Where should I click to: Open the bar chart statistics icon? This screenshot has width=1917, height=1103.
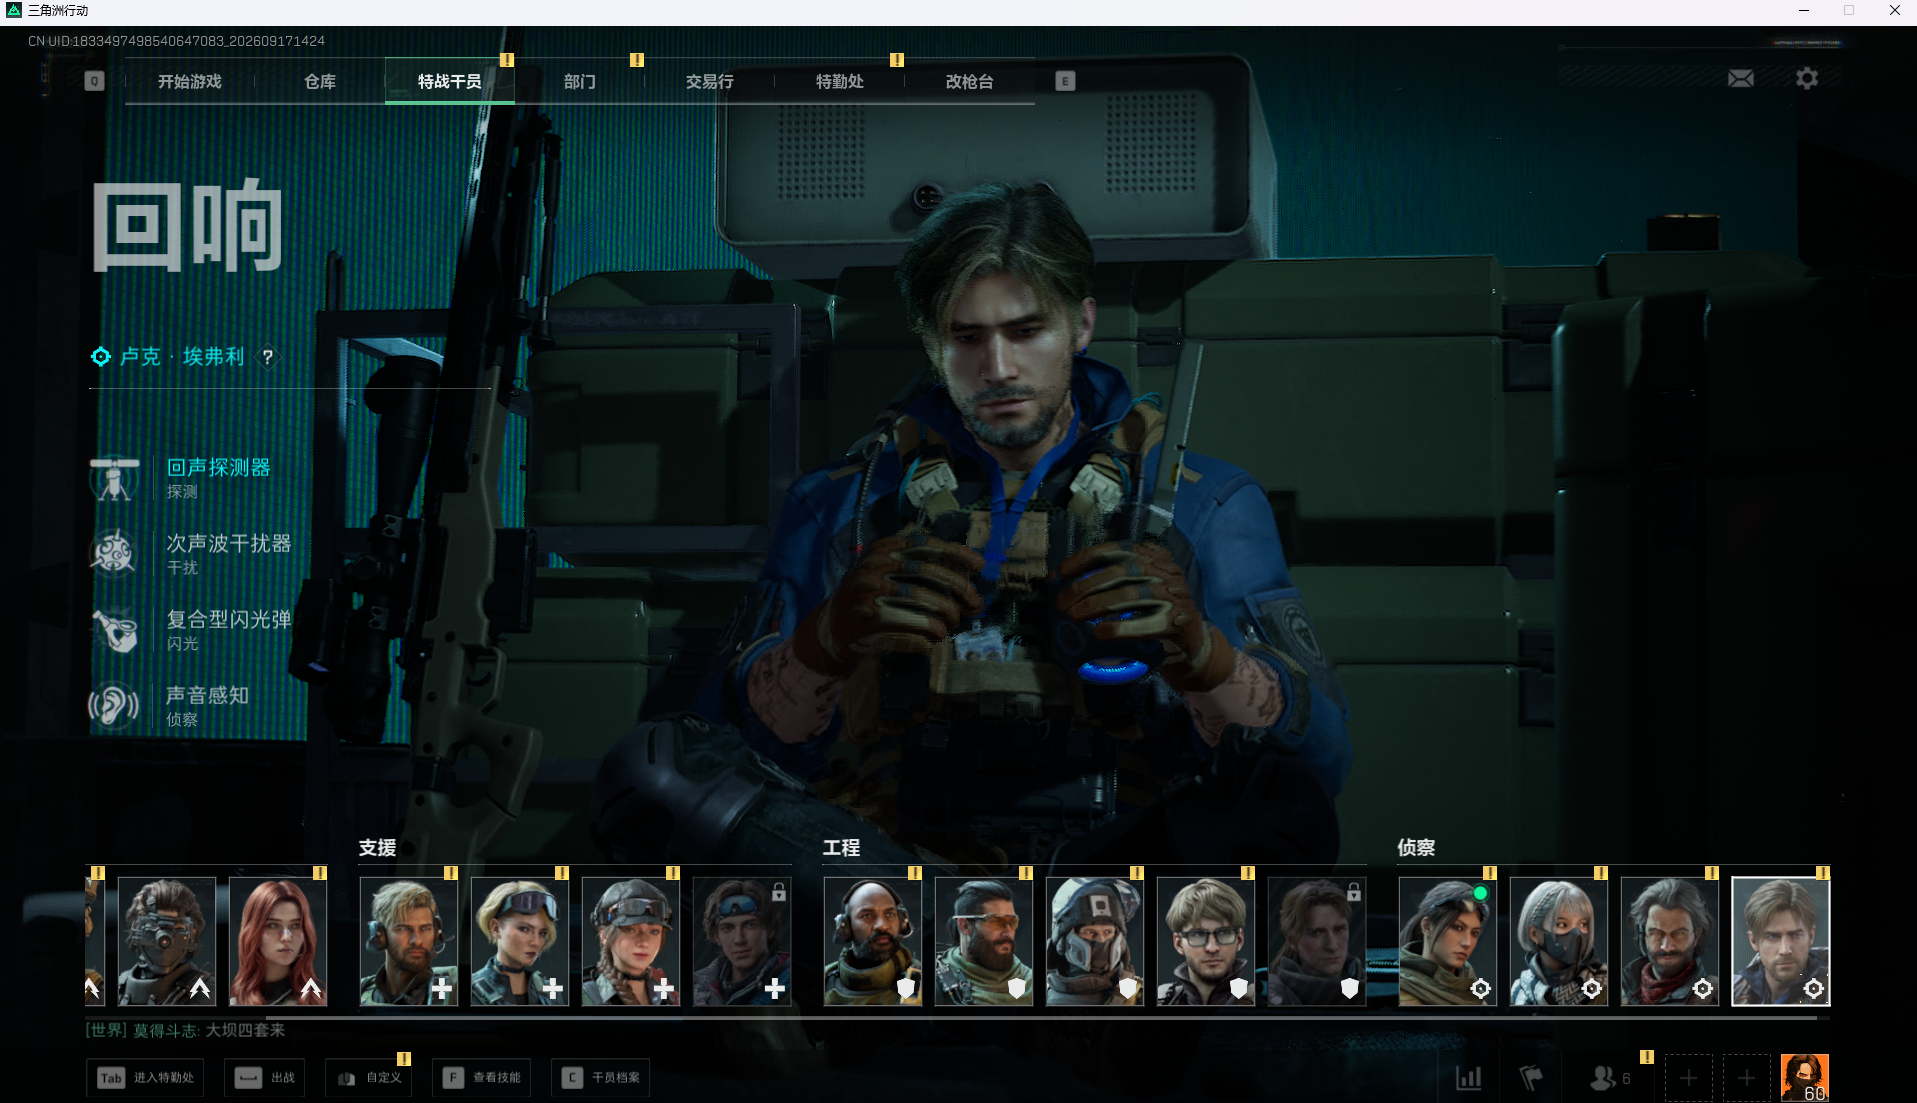click(1468, 1077)
